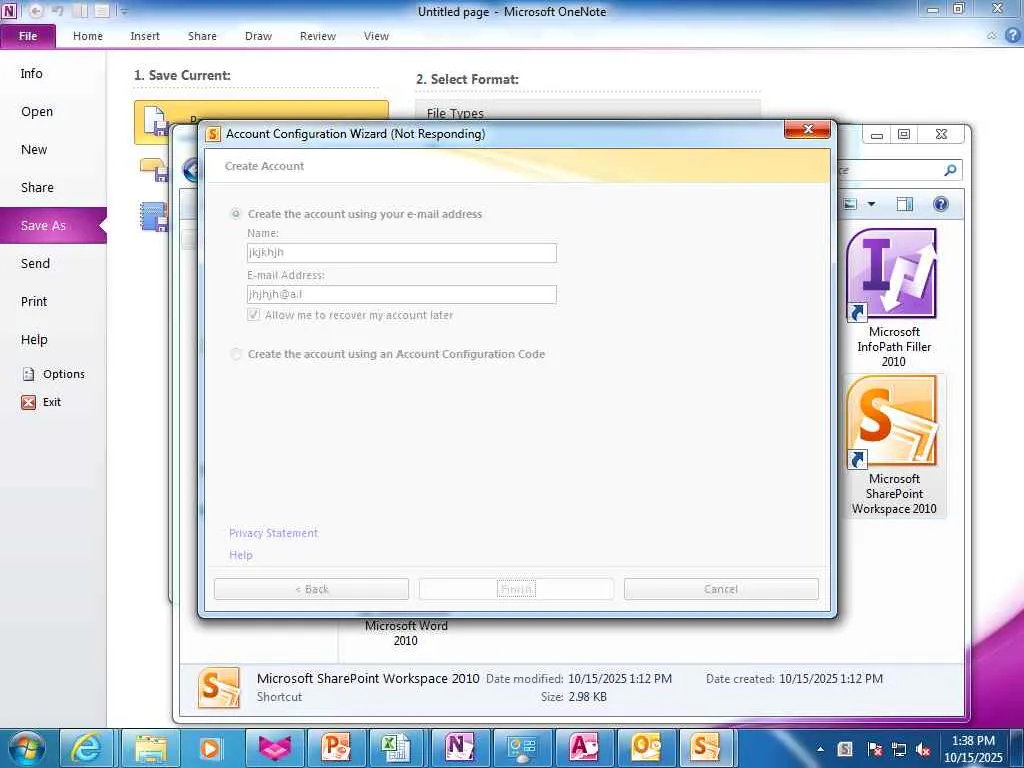
Task: Open Outlook from the taskbar
Action: [x=645, y=748]
